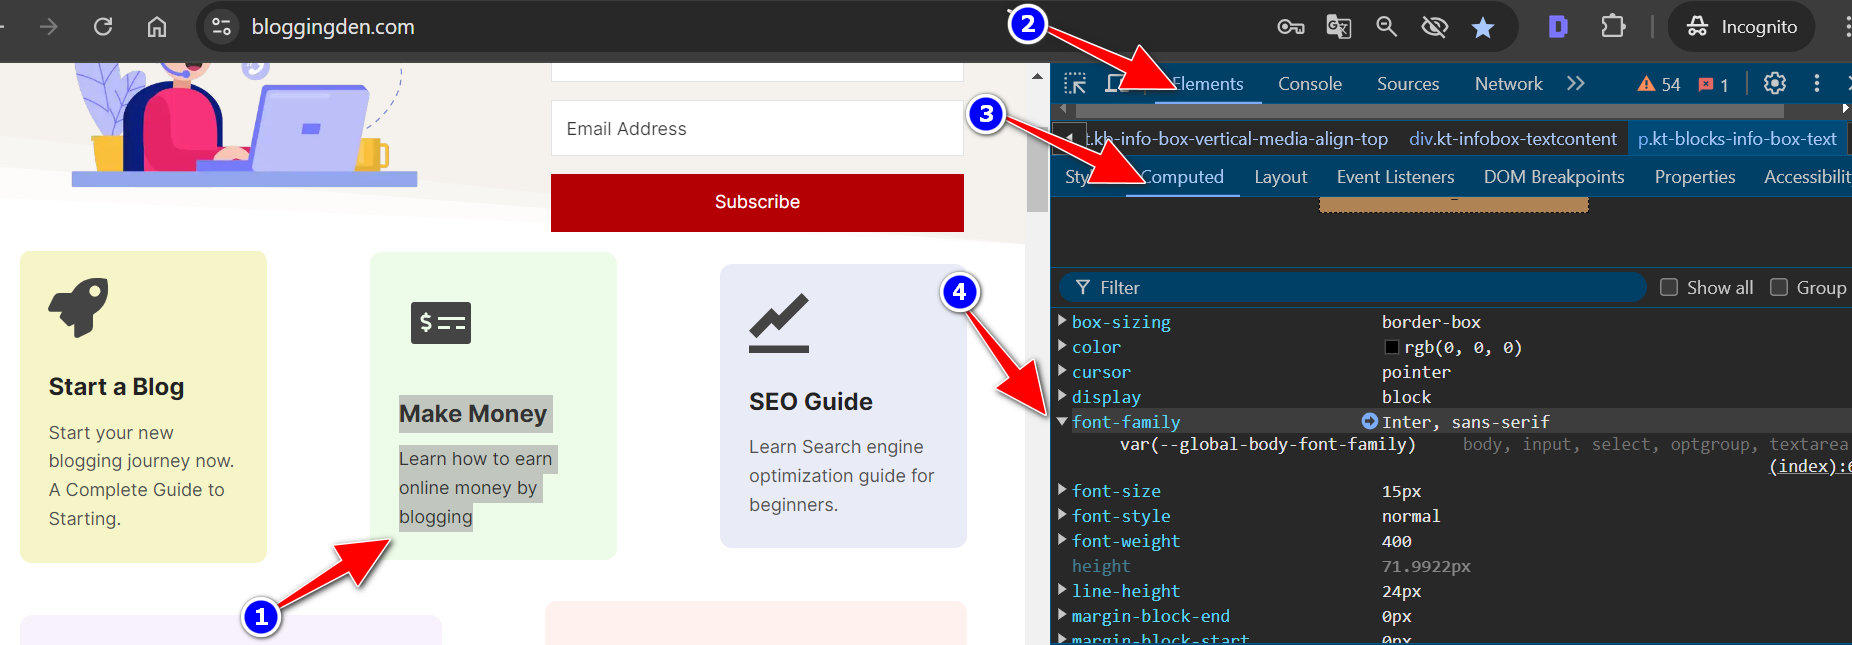The image size is (1852, 645).
Task: Open the Computed styles tab
Action: (x=1182, y=177)
